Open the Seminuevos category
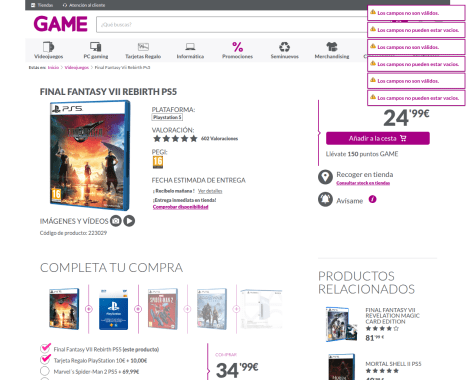Viewport: 475px width, 380px height. point(284,50)
